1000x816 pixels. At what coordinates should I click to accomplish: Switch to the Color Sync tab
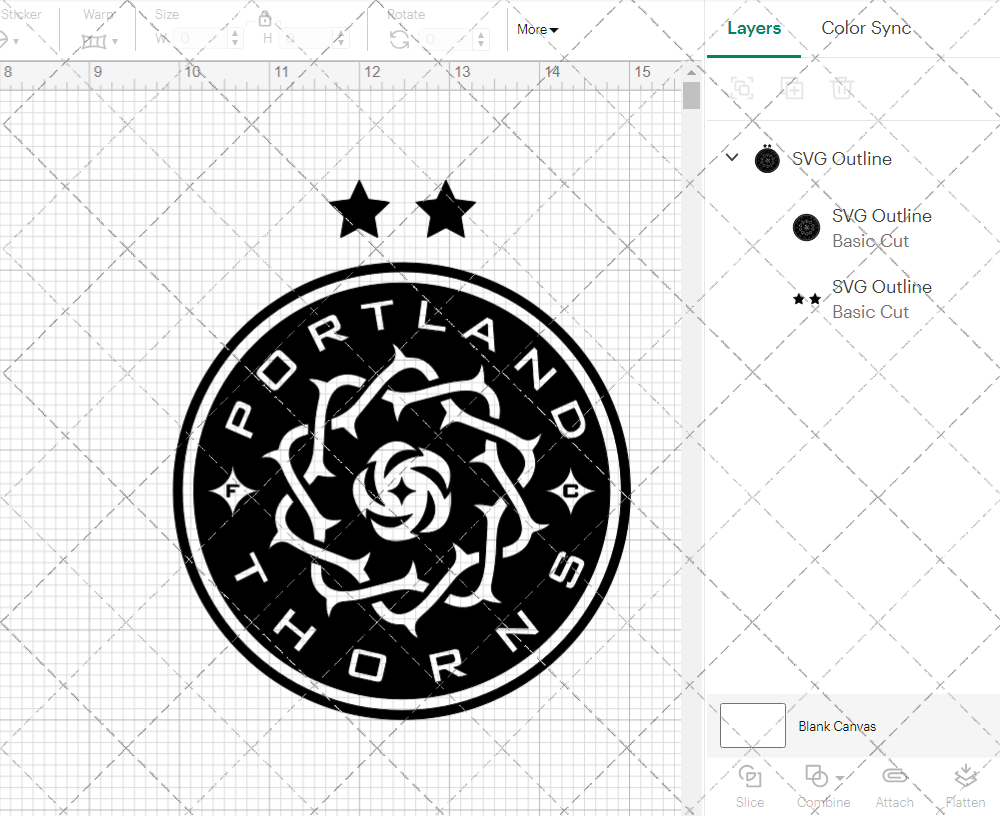pyautogui.click(x=866, y=28)
